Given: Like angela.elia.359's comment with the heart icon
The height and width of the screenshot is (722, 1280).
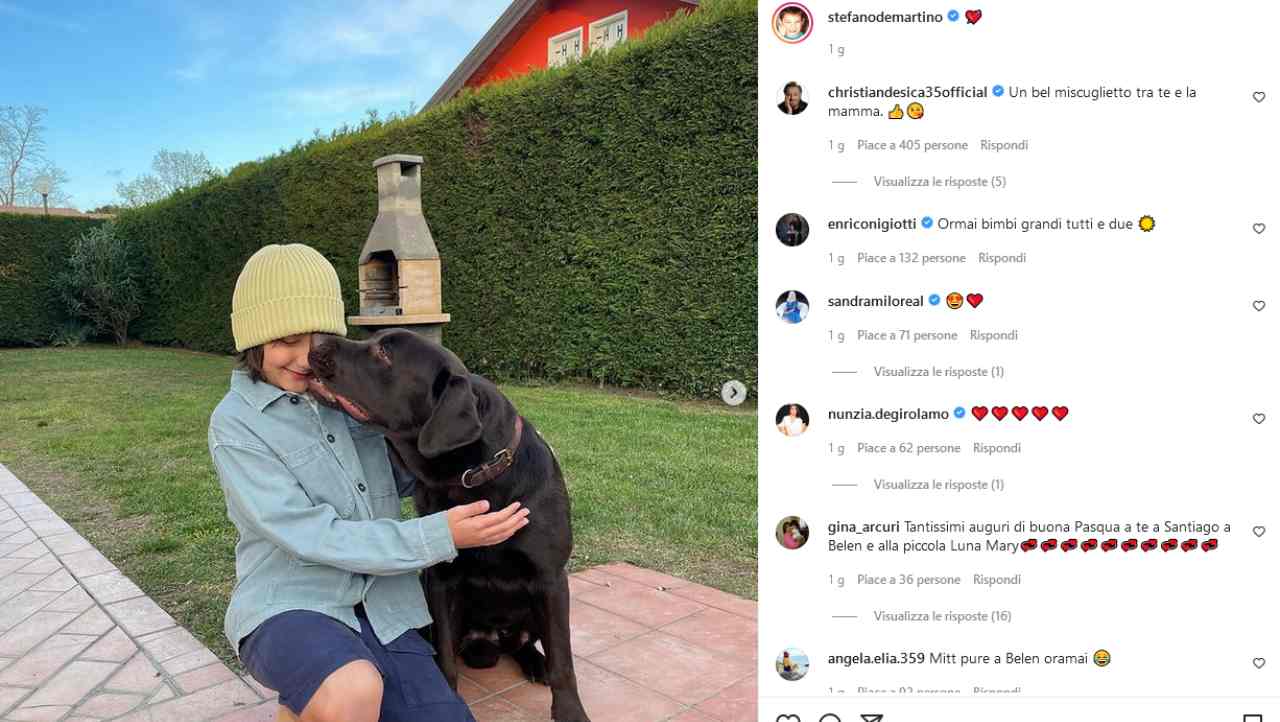Looking at the screenshot, I should click(x=1259, y=663).
